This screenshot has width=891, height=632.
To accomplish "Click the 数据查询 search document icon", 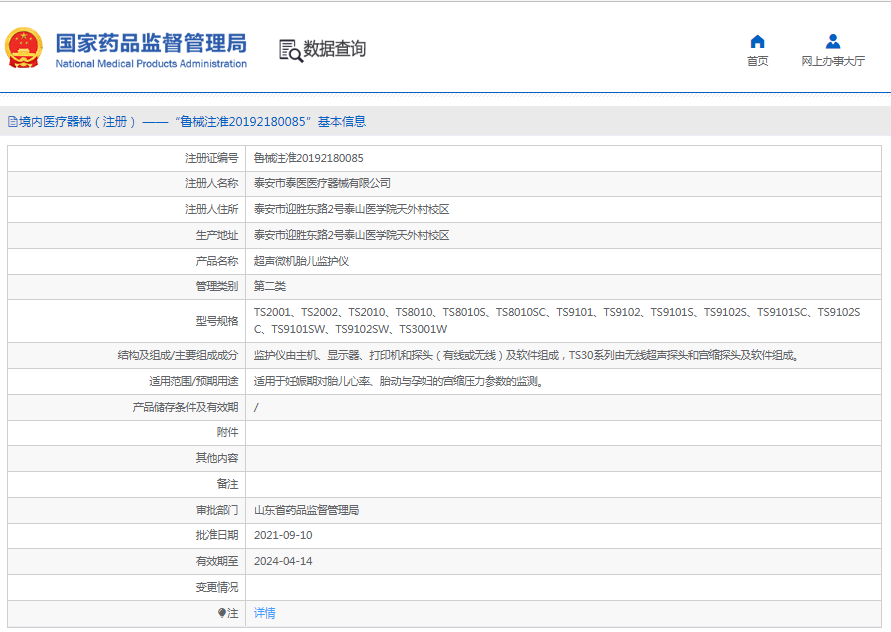I will point(290,51).
